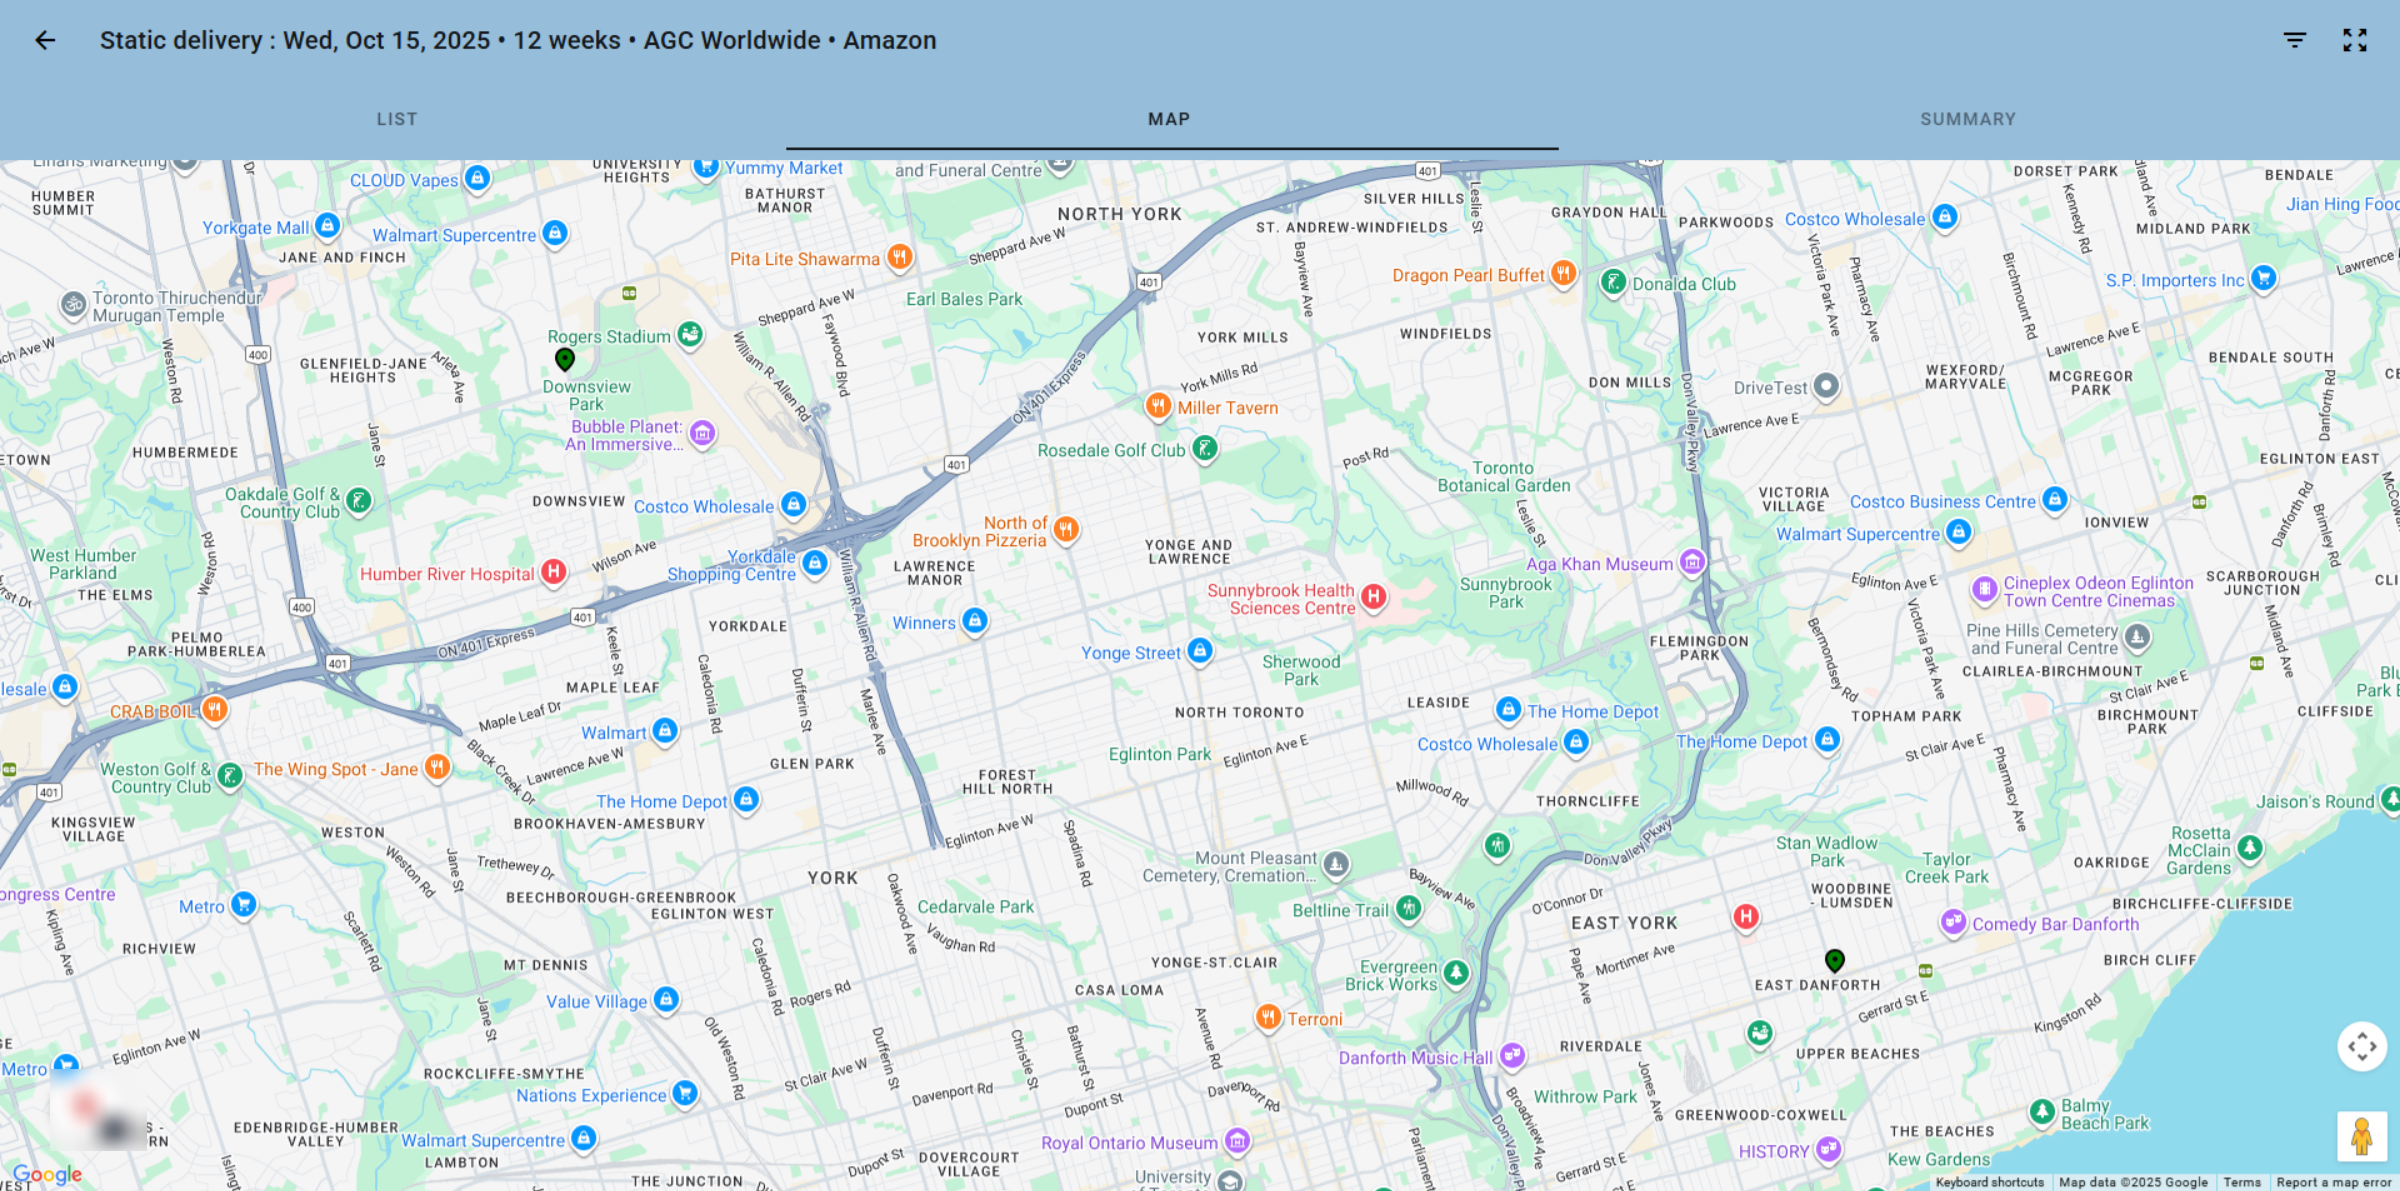Click Oakdale Golf & Country Club marker

click(358, 502)
